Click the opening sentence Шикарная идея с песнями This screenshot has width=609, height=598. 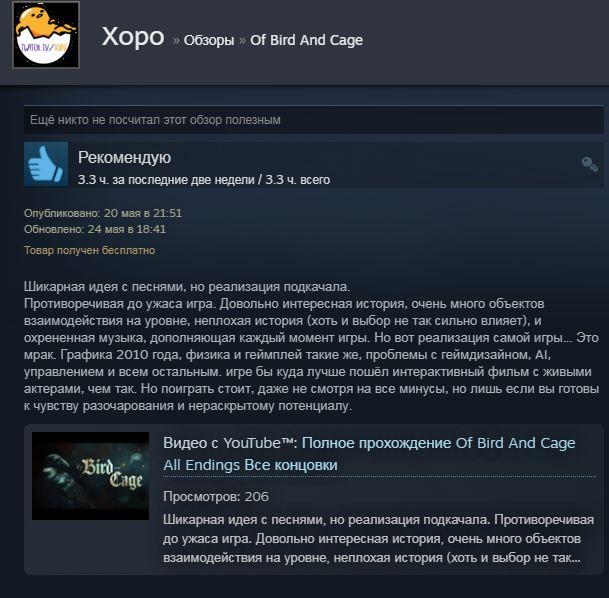click(187, 287)
